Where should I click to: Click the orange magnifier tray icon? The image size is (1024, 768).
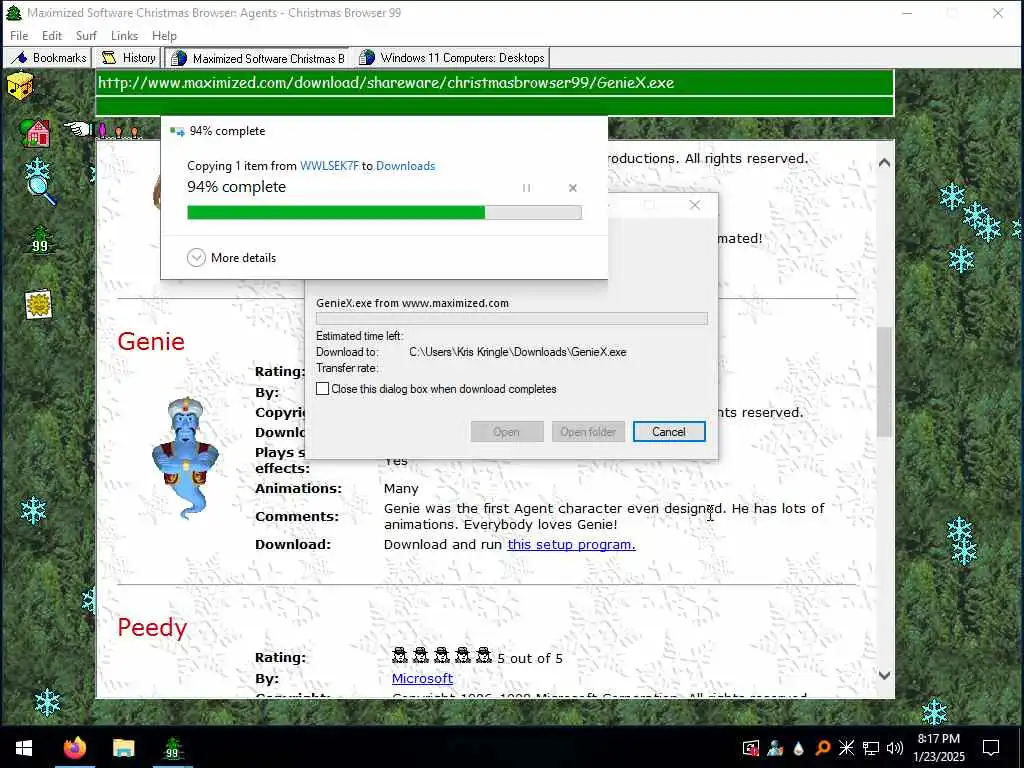point(823,748)
